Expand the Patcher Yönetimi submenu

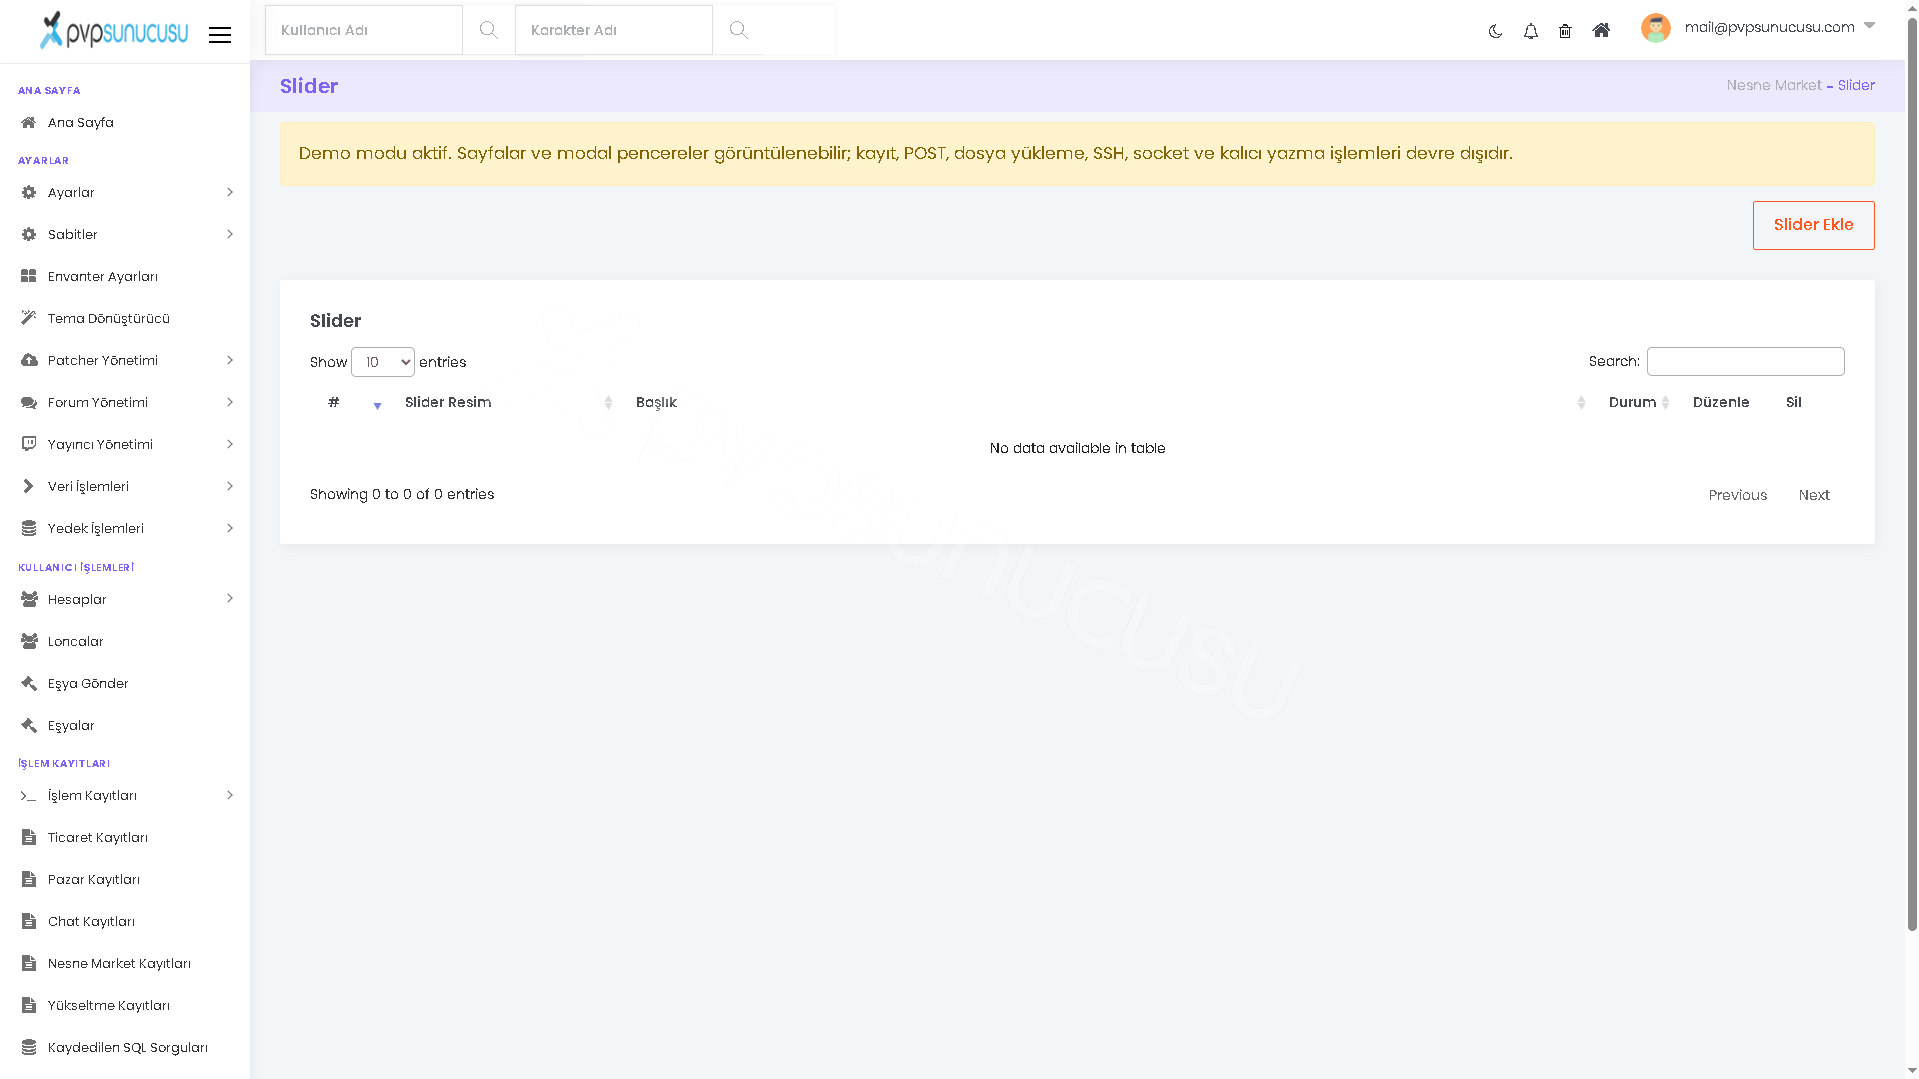click(125, 360)
